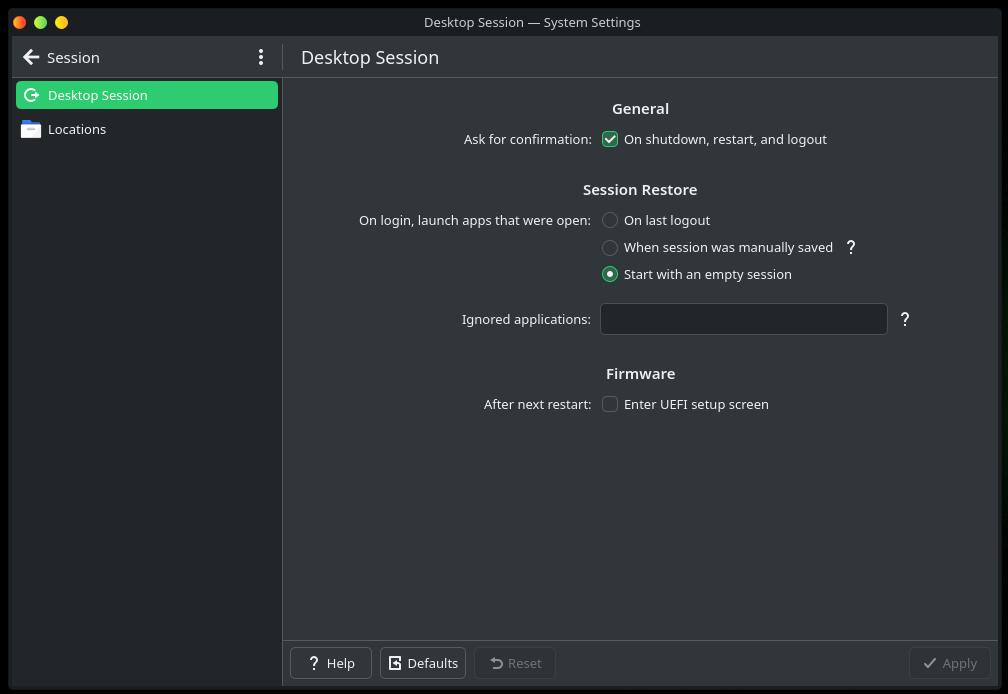Click help icon beside manually saved option
1008x694 pixels.
click(851, 247)
